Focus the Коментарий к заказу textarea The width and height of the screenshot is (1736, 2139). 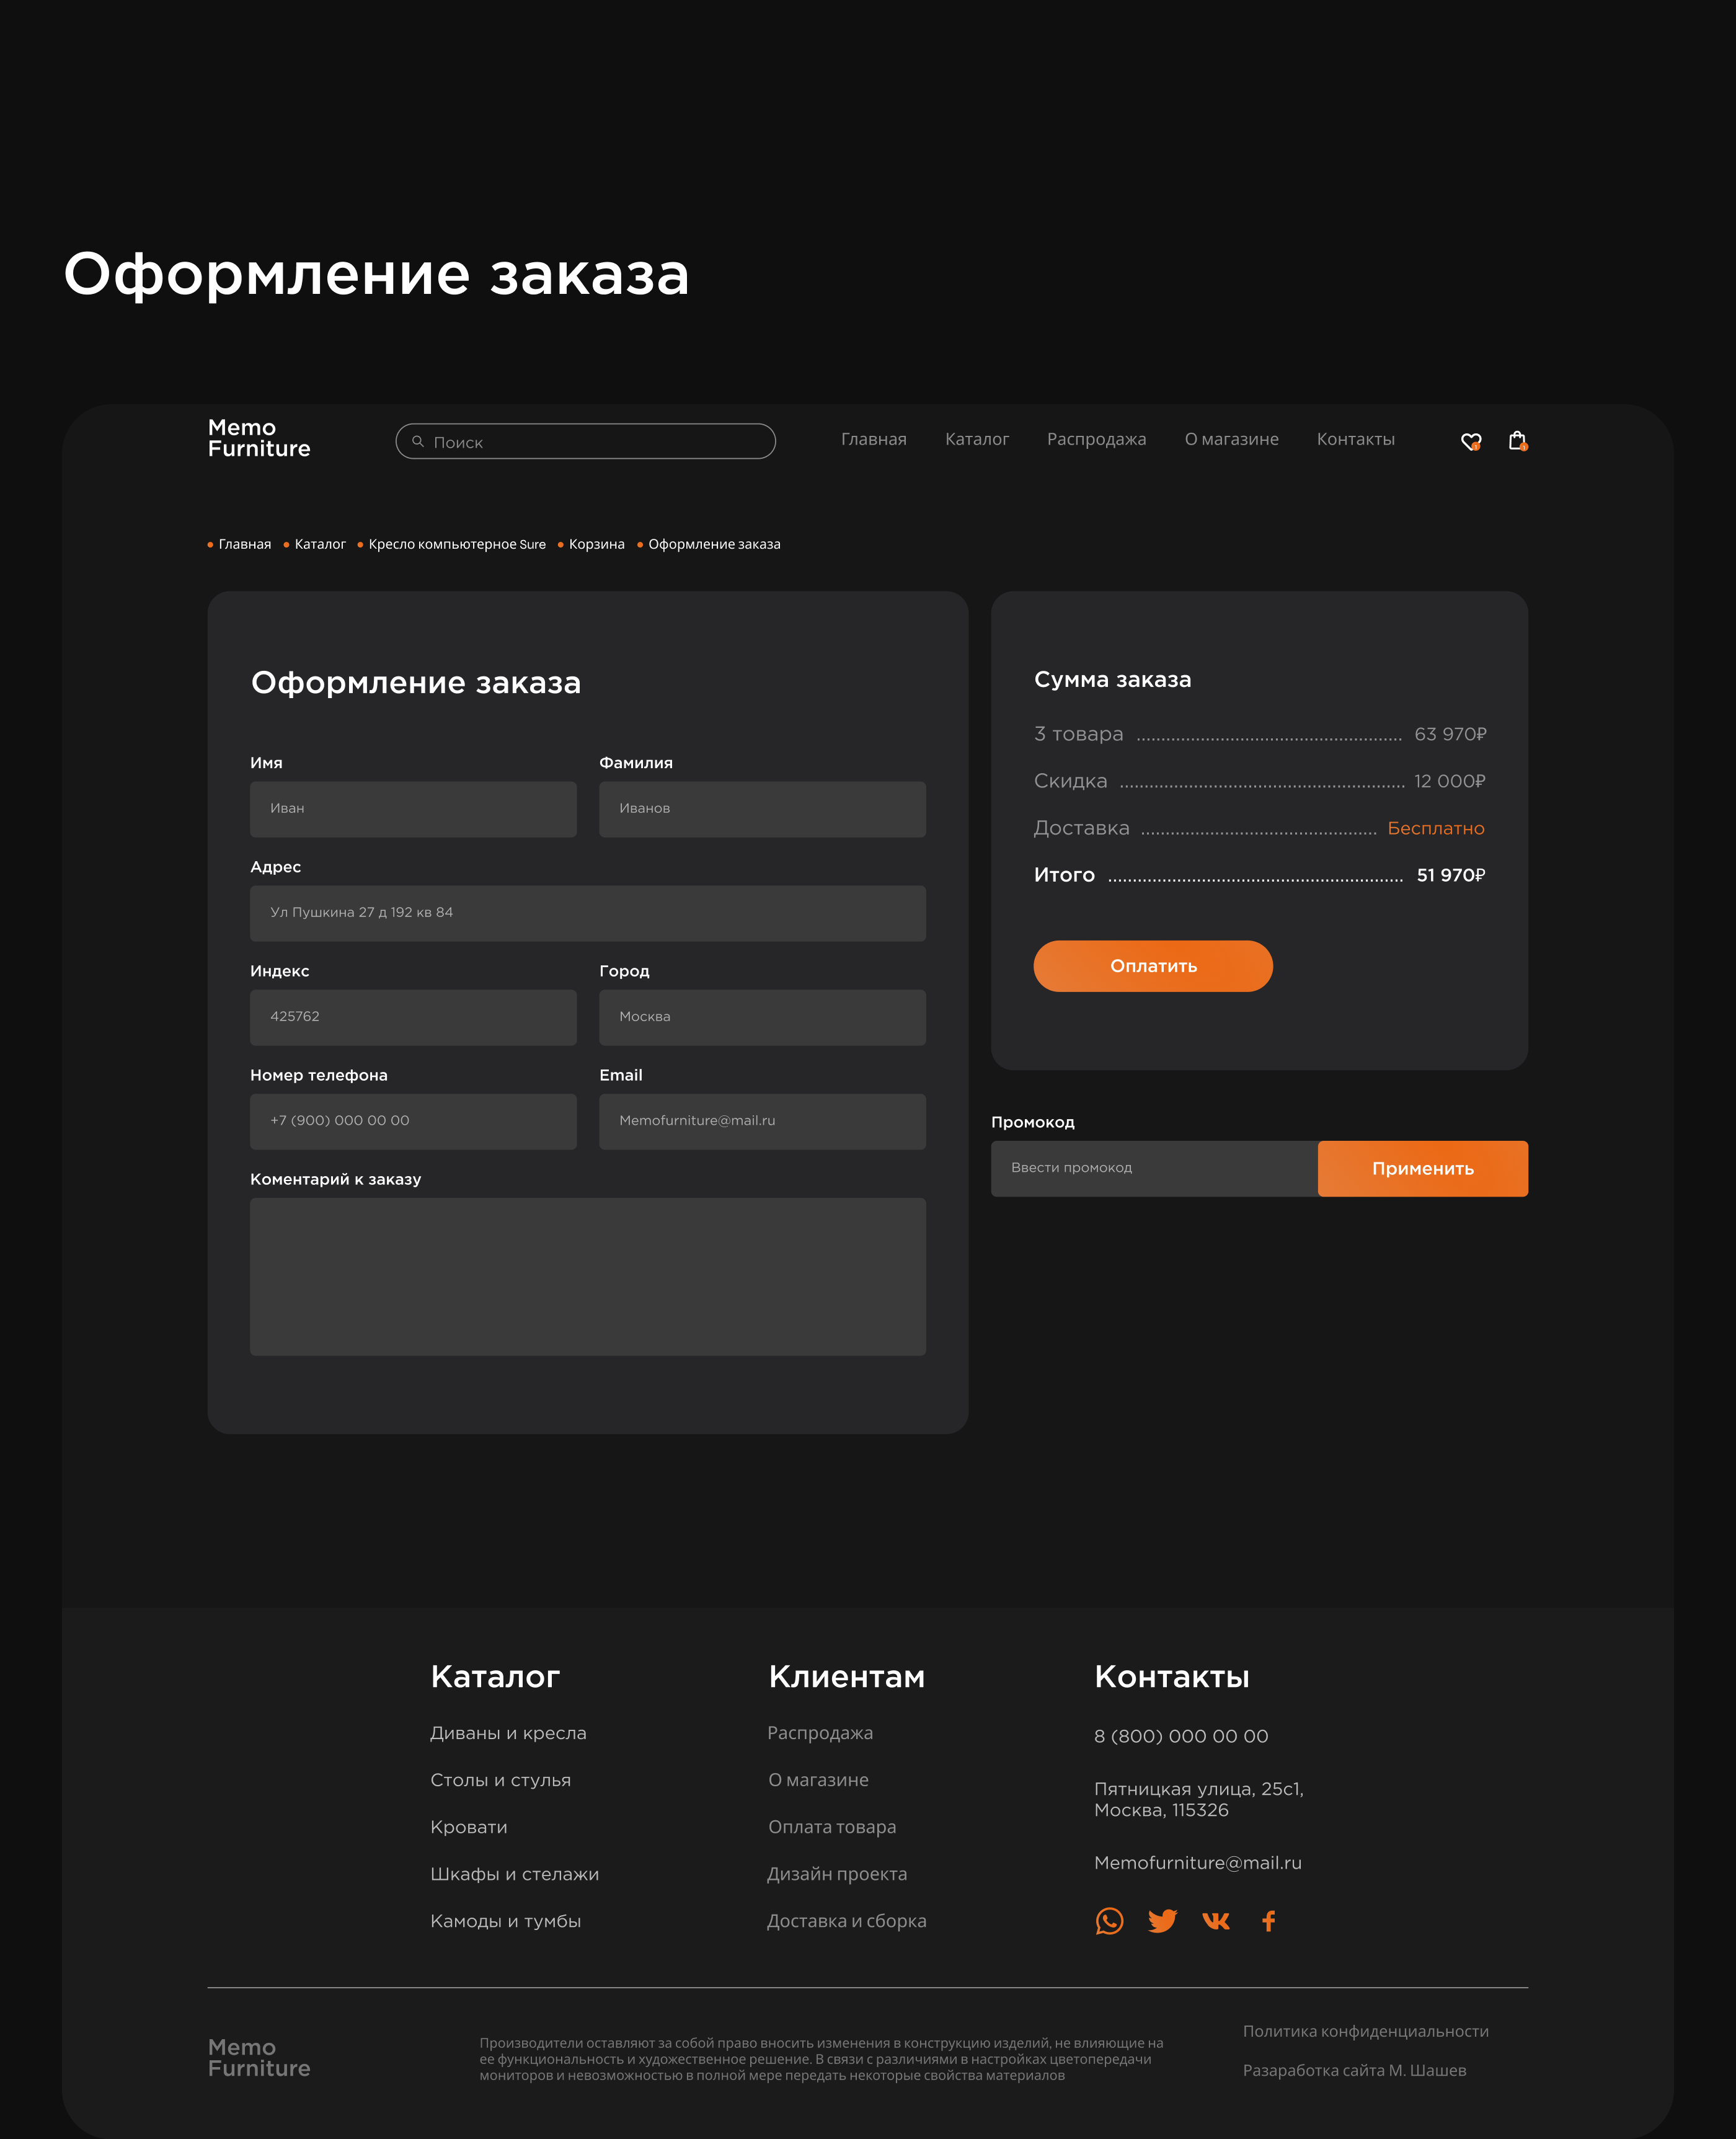pos(587,1276)
